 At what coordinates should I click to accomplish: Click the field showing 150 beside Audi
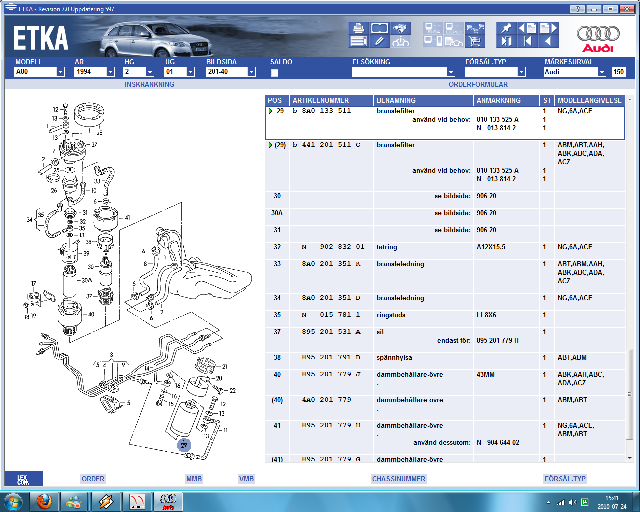(x=618, y=72)
